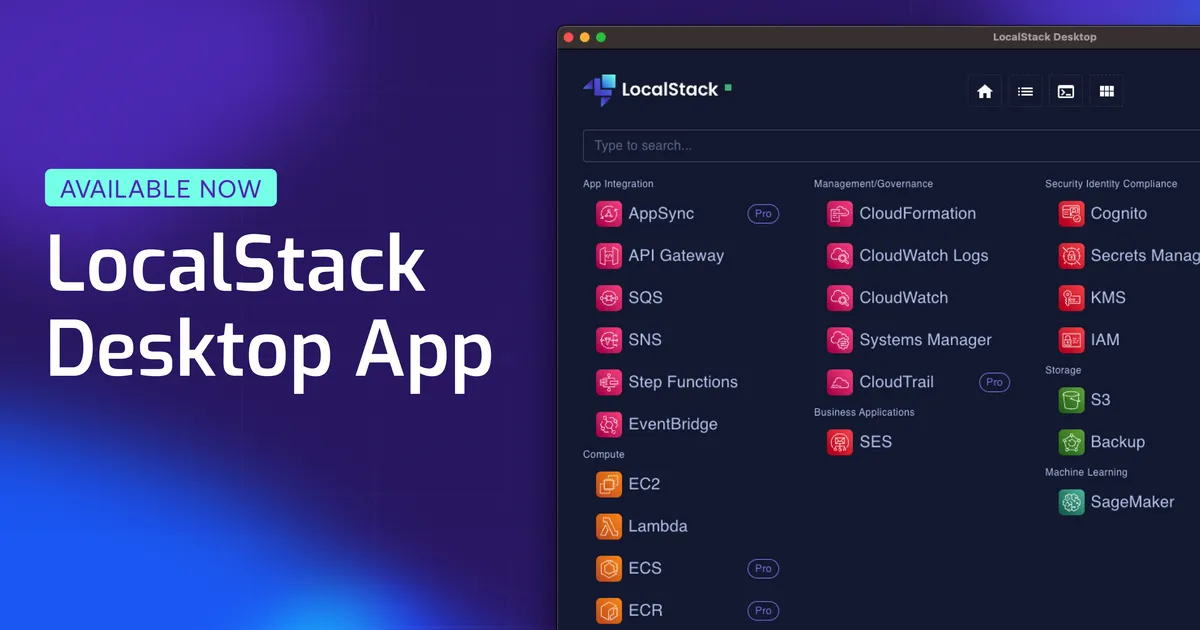Image resolution: width=1200 pixels, height=630 pixels.
Task: Open the Cognito label
Action: (x=1119, y=214)
